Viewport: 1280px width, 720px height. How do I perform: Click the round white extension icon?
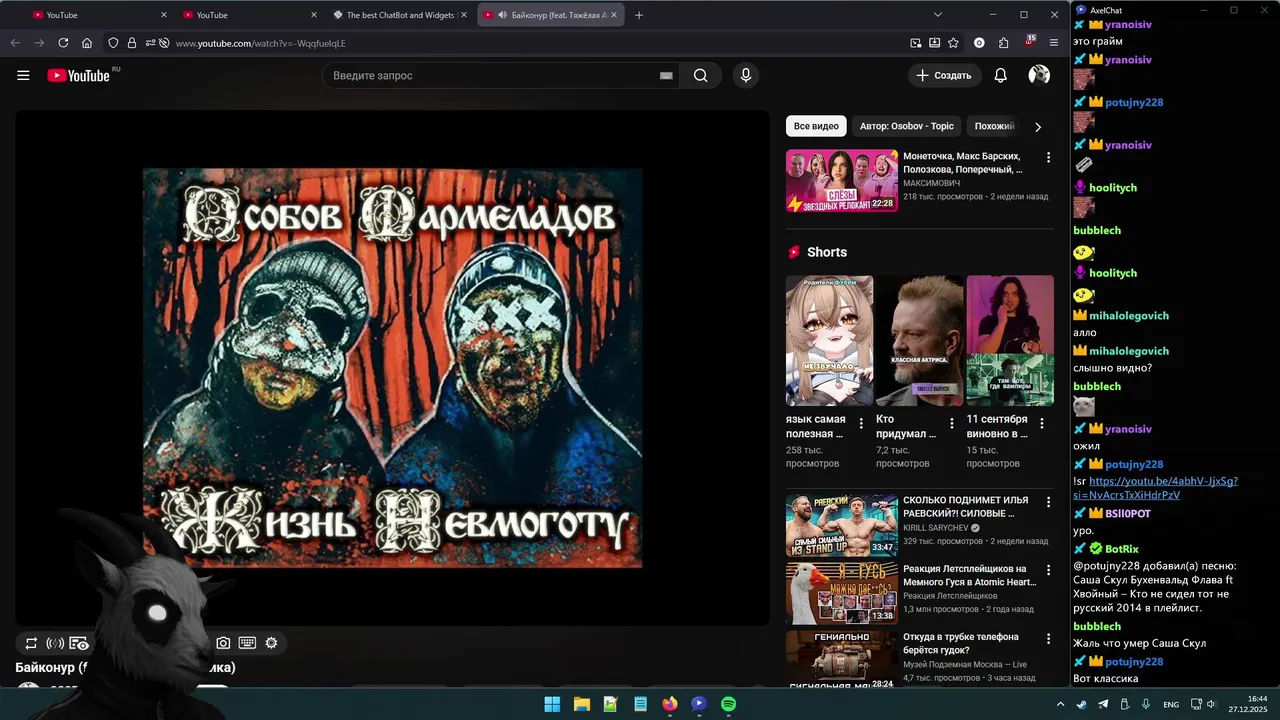coord(979,43)
